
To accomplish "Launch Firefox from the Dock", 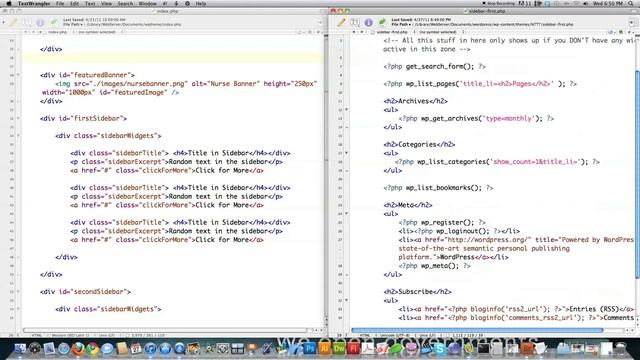I will [78, 349].
